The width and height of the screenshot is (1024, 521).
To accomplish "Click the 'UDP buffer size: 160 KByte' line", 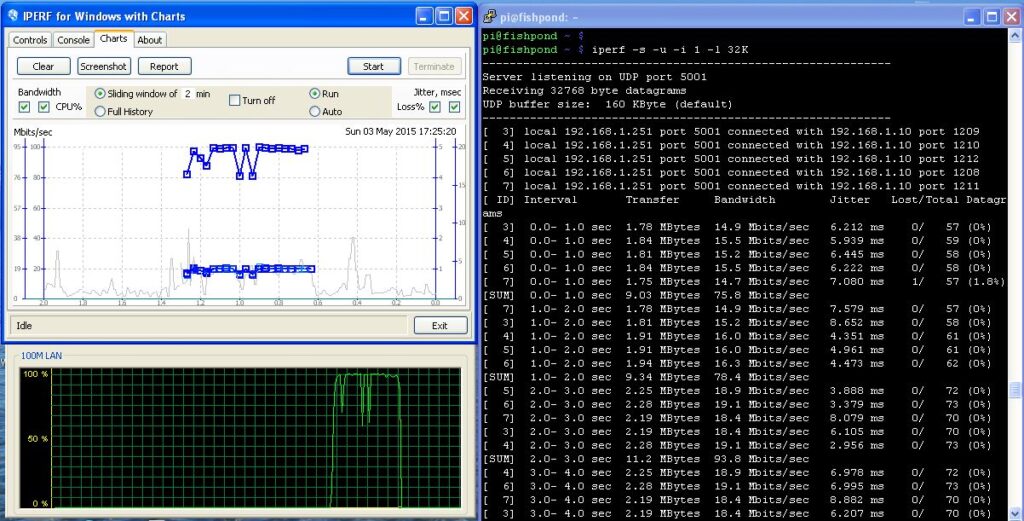I will pyautogui.click(x=607, y=104).
